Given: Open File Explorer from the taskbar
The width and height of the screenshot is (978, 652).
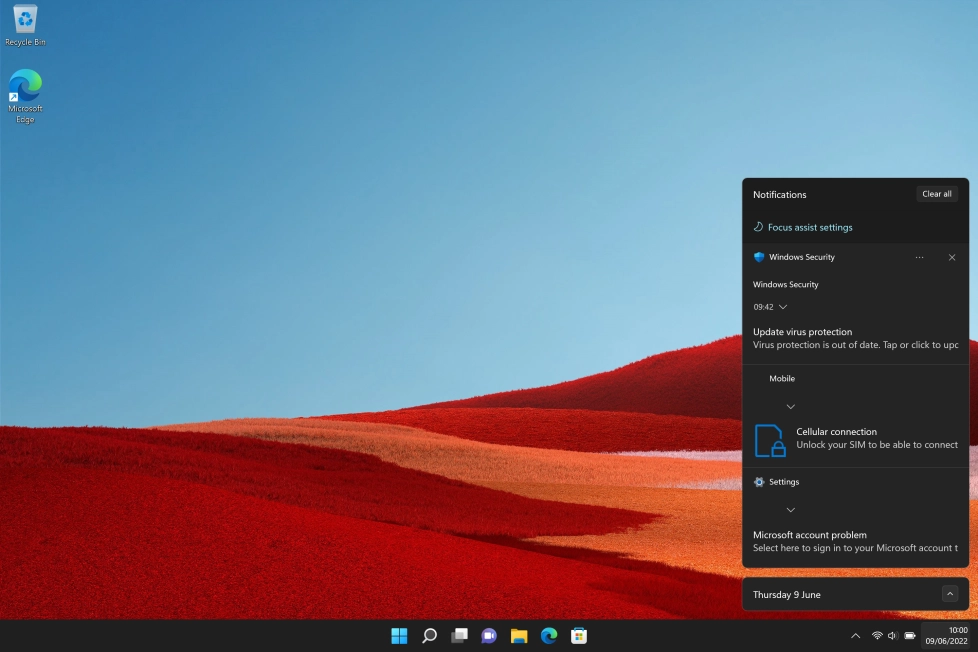Looking at the screenshot, I should pos(518,635).
